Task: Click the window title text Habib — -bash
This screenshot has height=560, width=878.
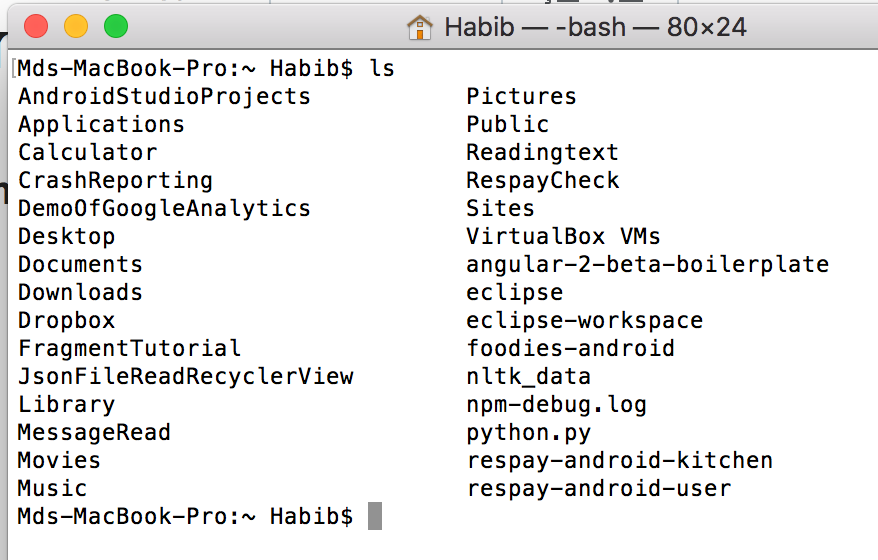Action: pos(535,27)
